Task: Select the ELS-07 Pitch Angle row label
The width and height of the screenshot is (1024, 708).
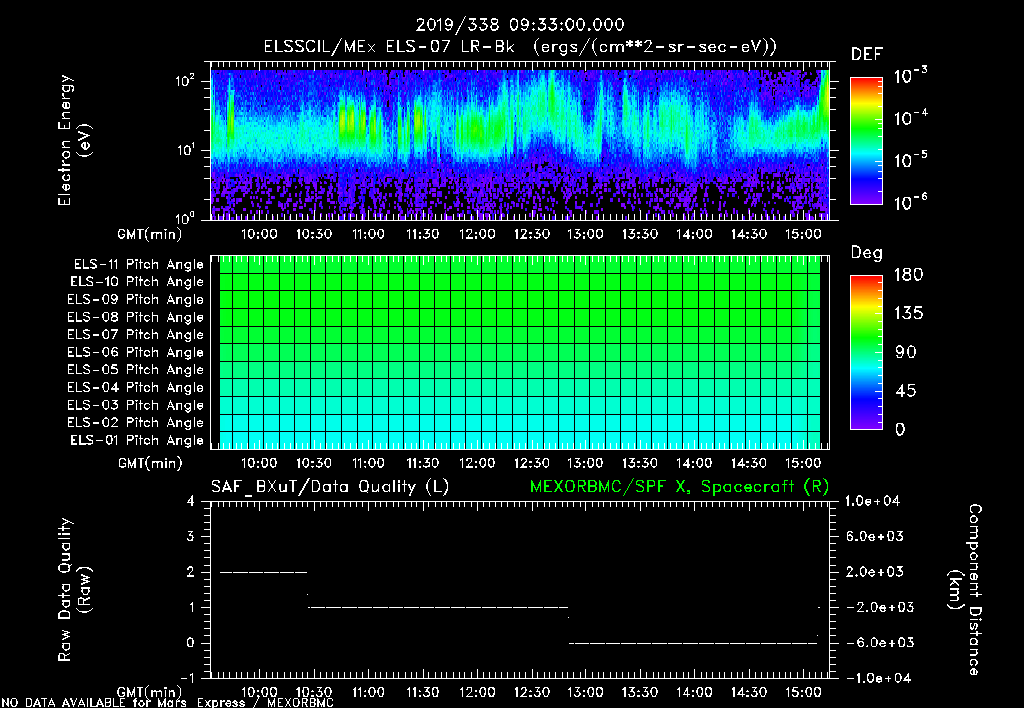Action: pyautogui.click(x=136, y=334)
